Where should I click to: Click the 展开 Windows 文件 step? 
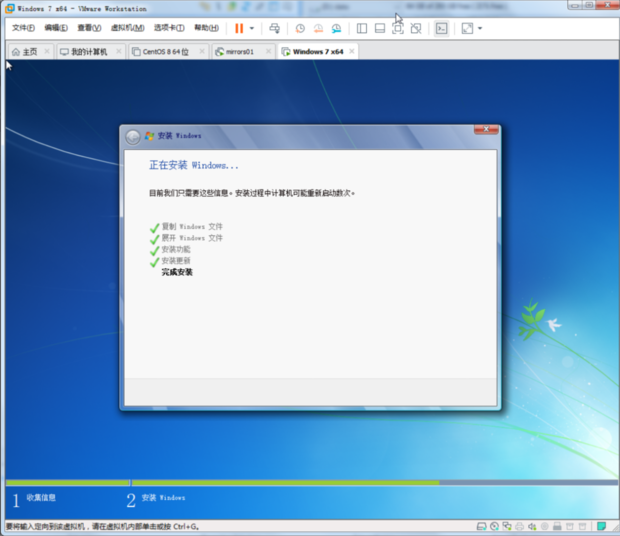click(x=192, y=238)
